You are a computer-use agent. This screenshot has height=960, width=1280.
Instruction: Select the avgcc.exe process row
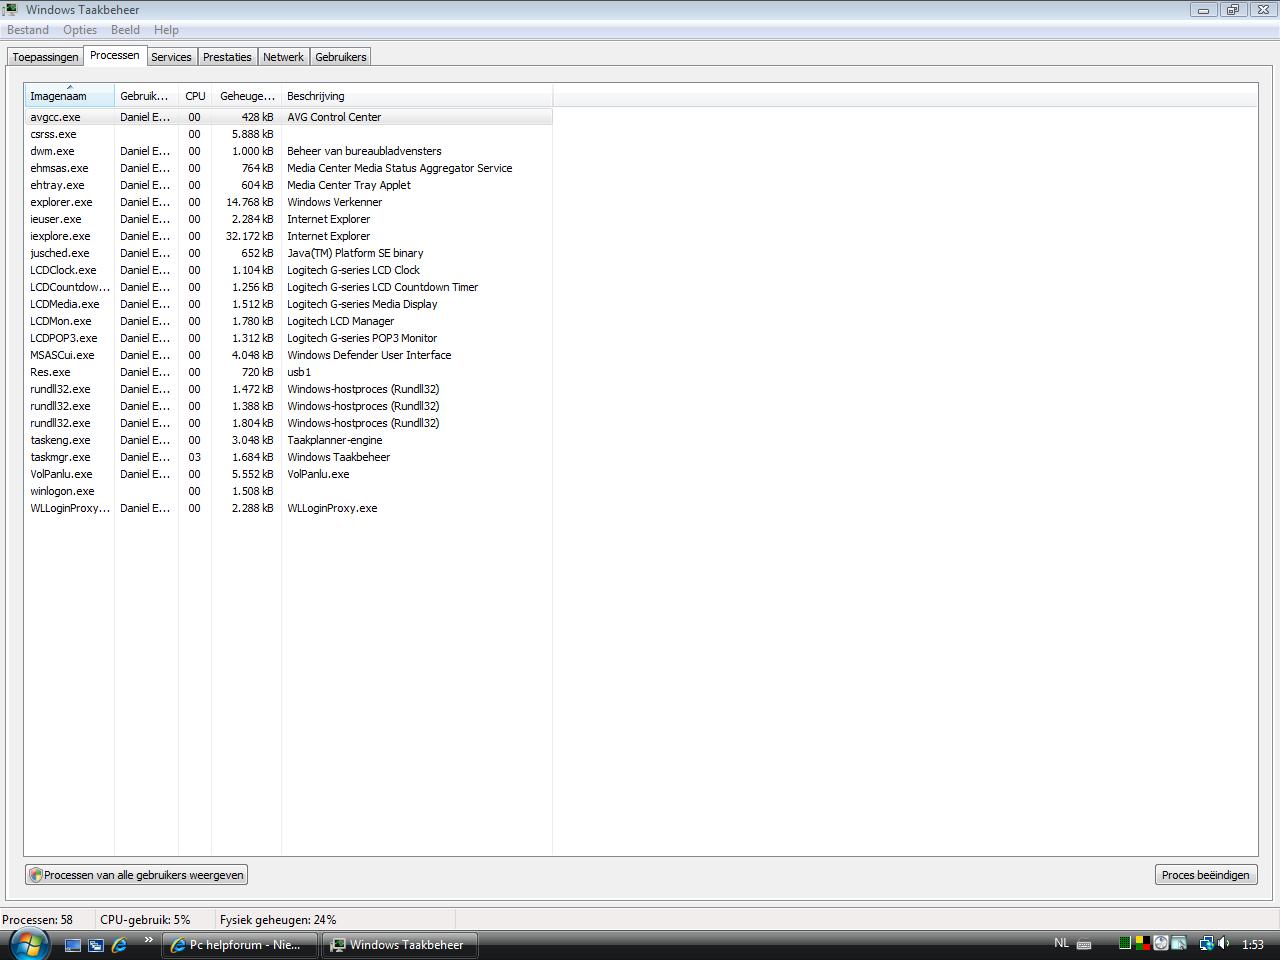289,117
